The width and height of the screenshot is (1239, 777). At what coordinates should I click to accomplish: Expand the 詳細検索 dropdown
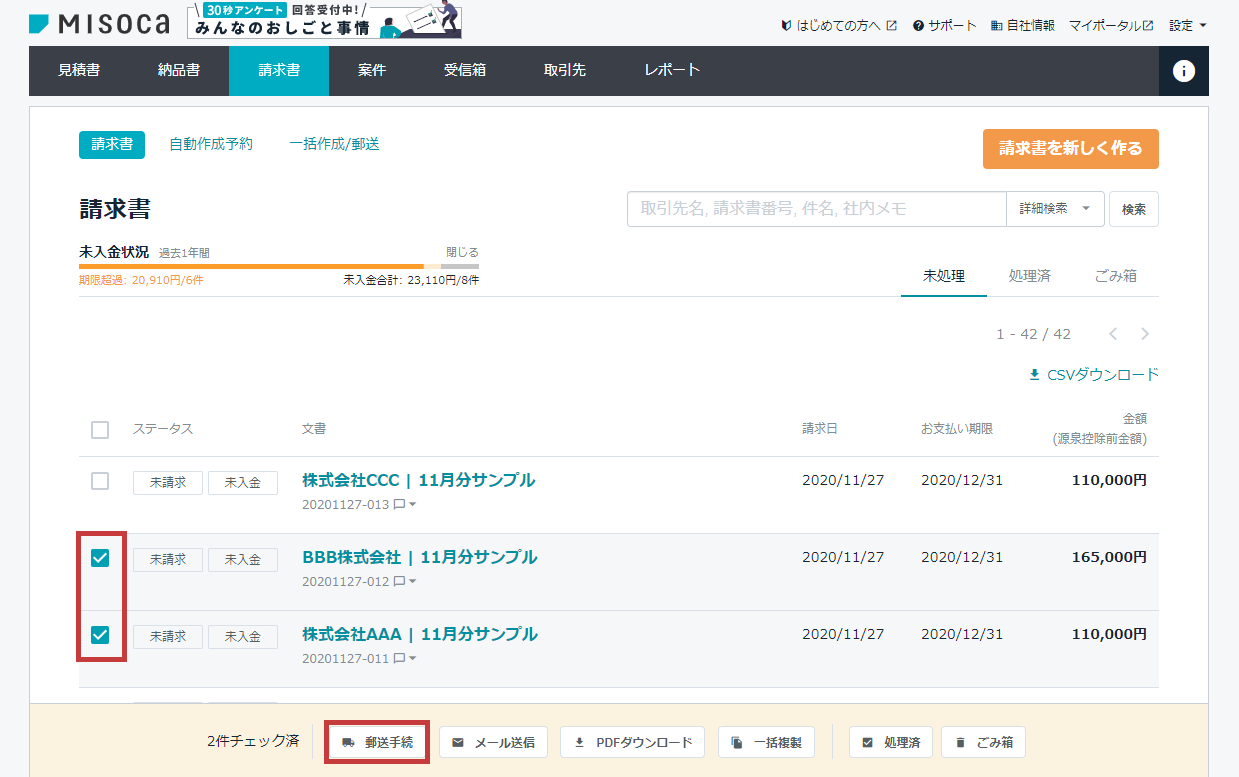tap(1055, 209)
